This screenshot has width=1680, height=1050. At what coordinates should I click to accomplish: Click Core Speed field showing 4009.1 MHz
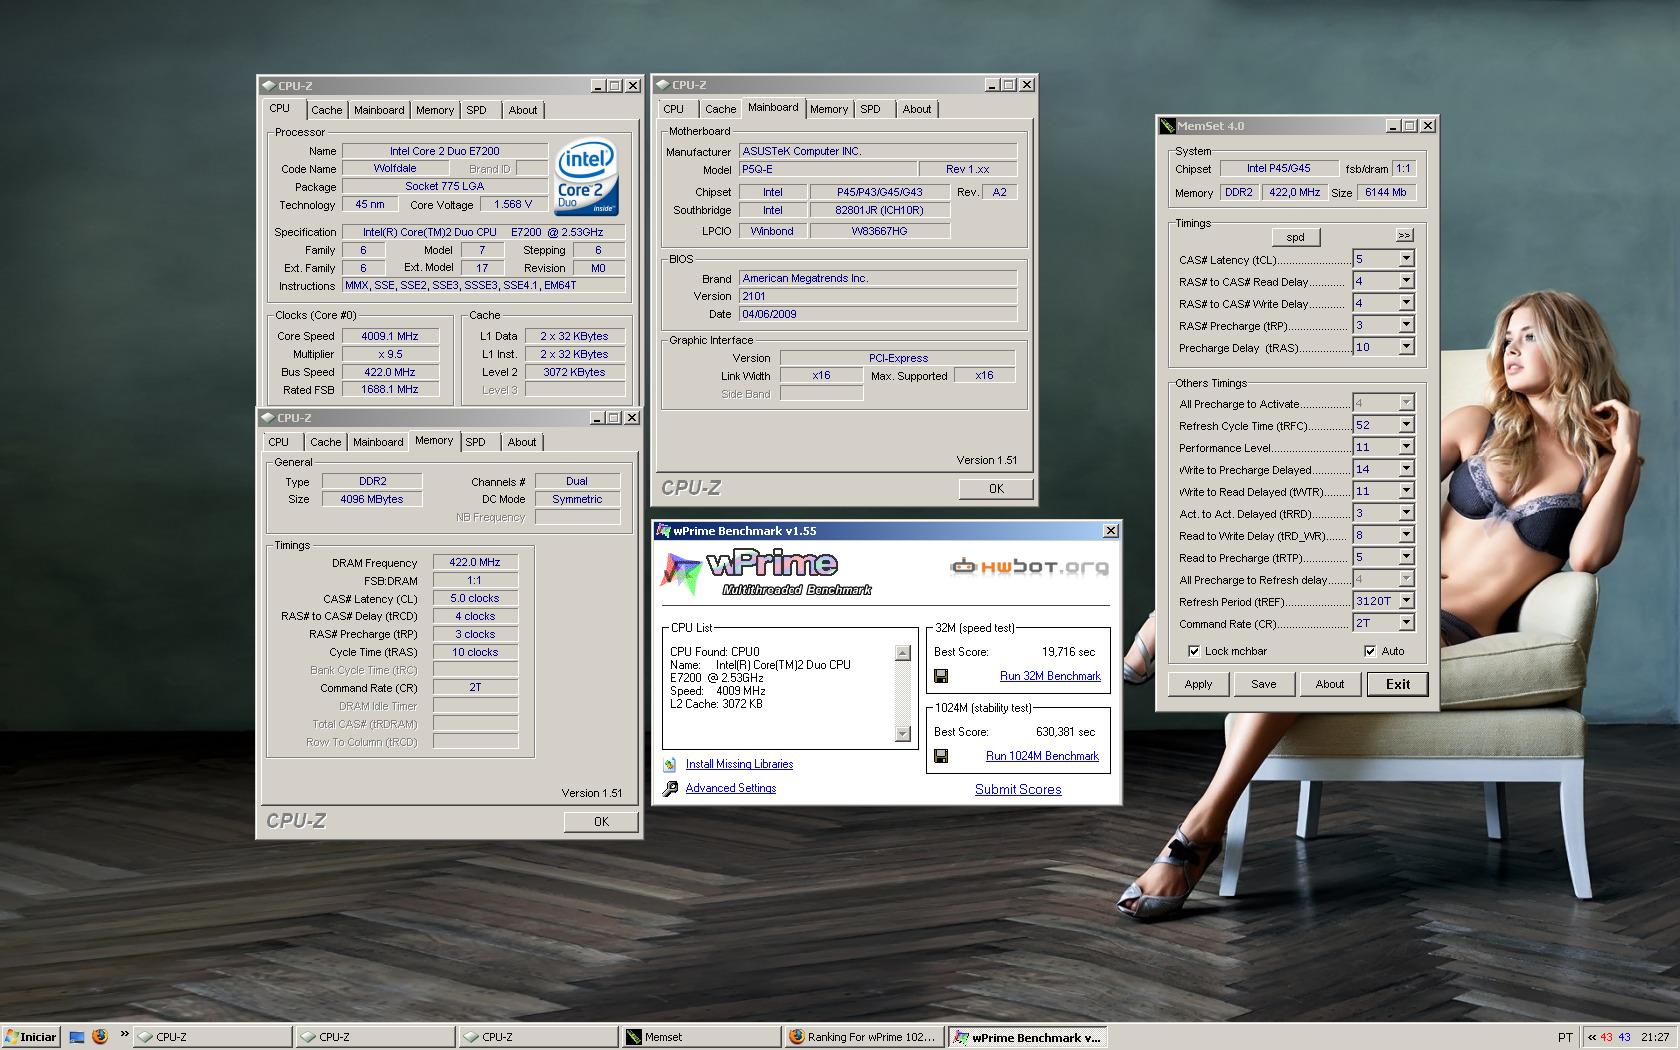coord(391,336)
